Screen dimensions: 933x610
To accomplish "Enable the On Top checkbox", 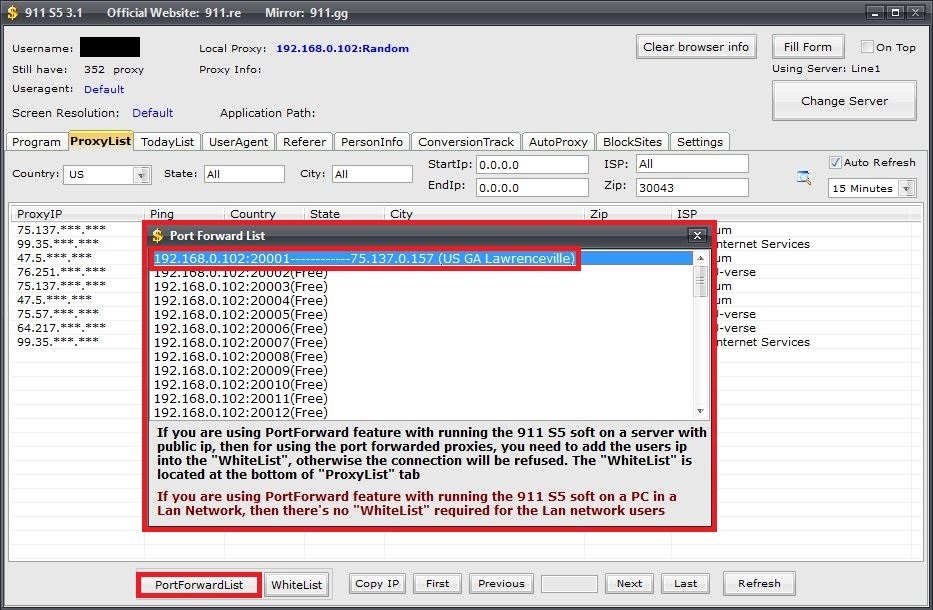I will (x=867, y=46).
